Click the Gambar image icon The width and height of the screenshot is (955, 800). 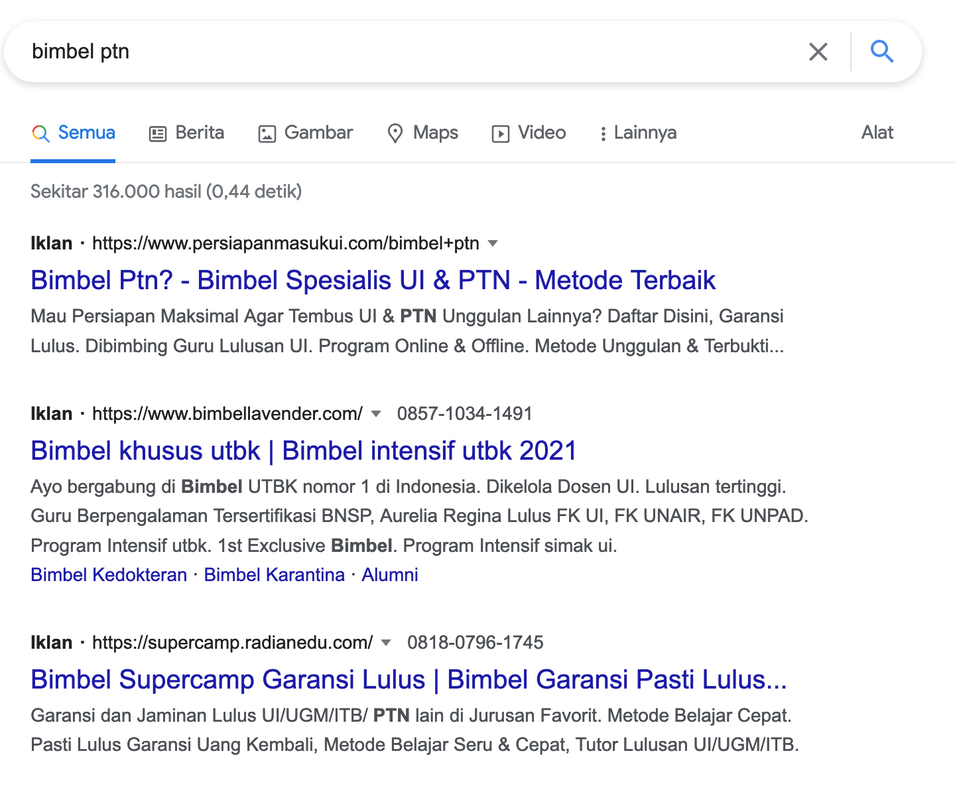pos(267,134)
